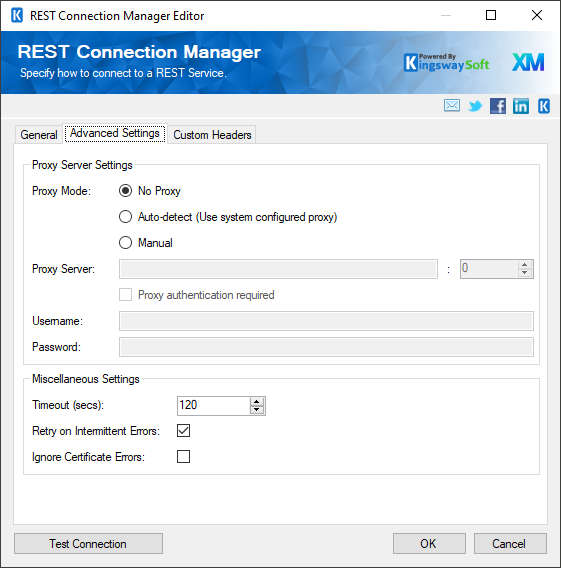The image size is (561, 568).
Task: Click the XM logo in the banner
Action: 528,62
